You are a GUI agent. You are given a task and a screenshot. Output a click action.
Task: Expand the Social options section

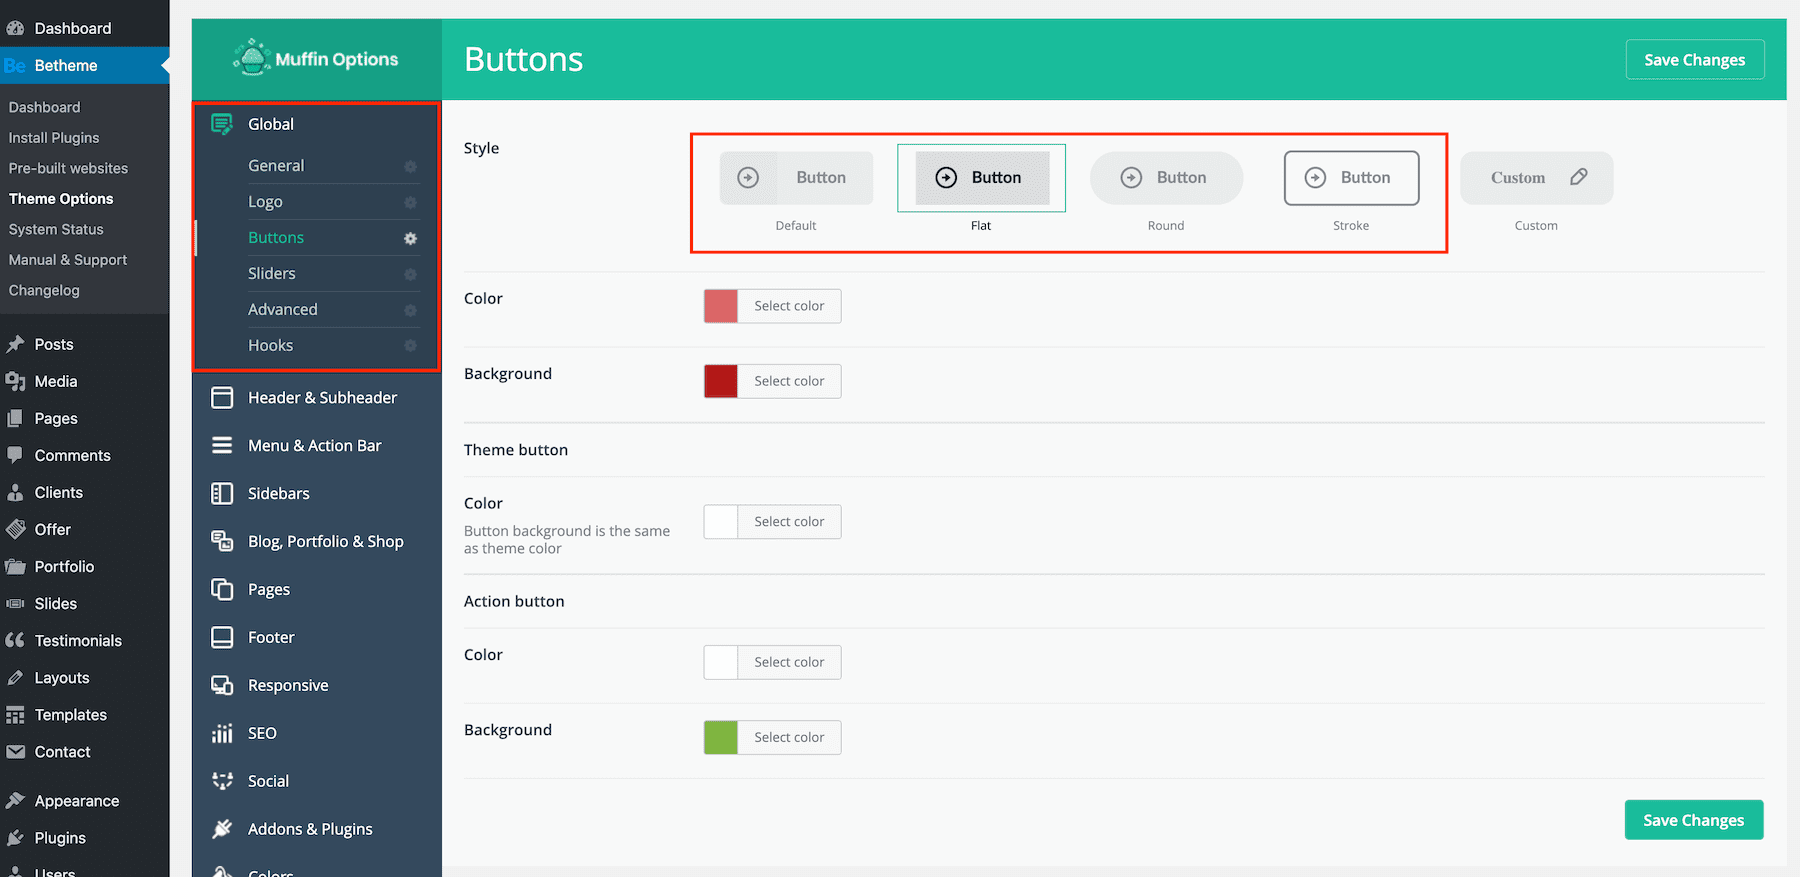pyautogui.click(x=268, y=782)
